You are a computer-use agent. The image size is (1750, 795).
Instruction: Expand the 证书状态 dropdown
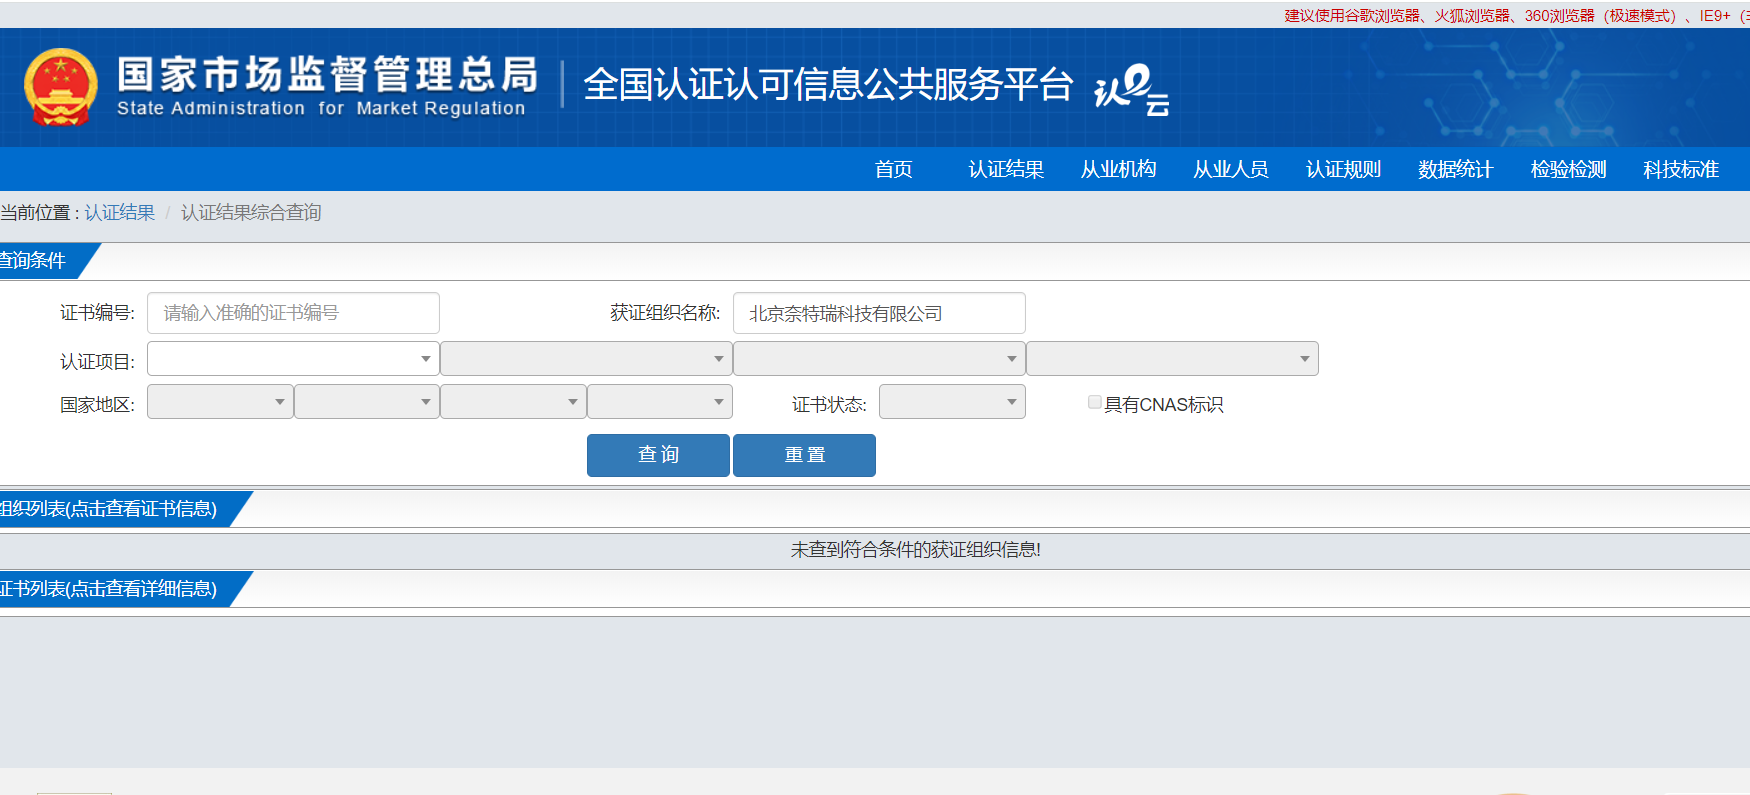[x=952, y=402]
